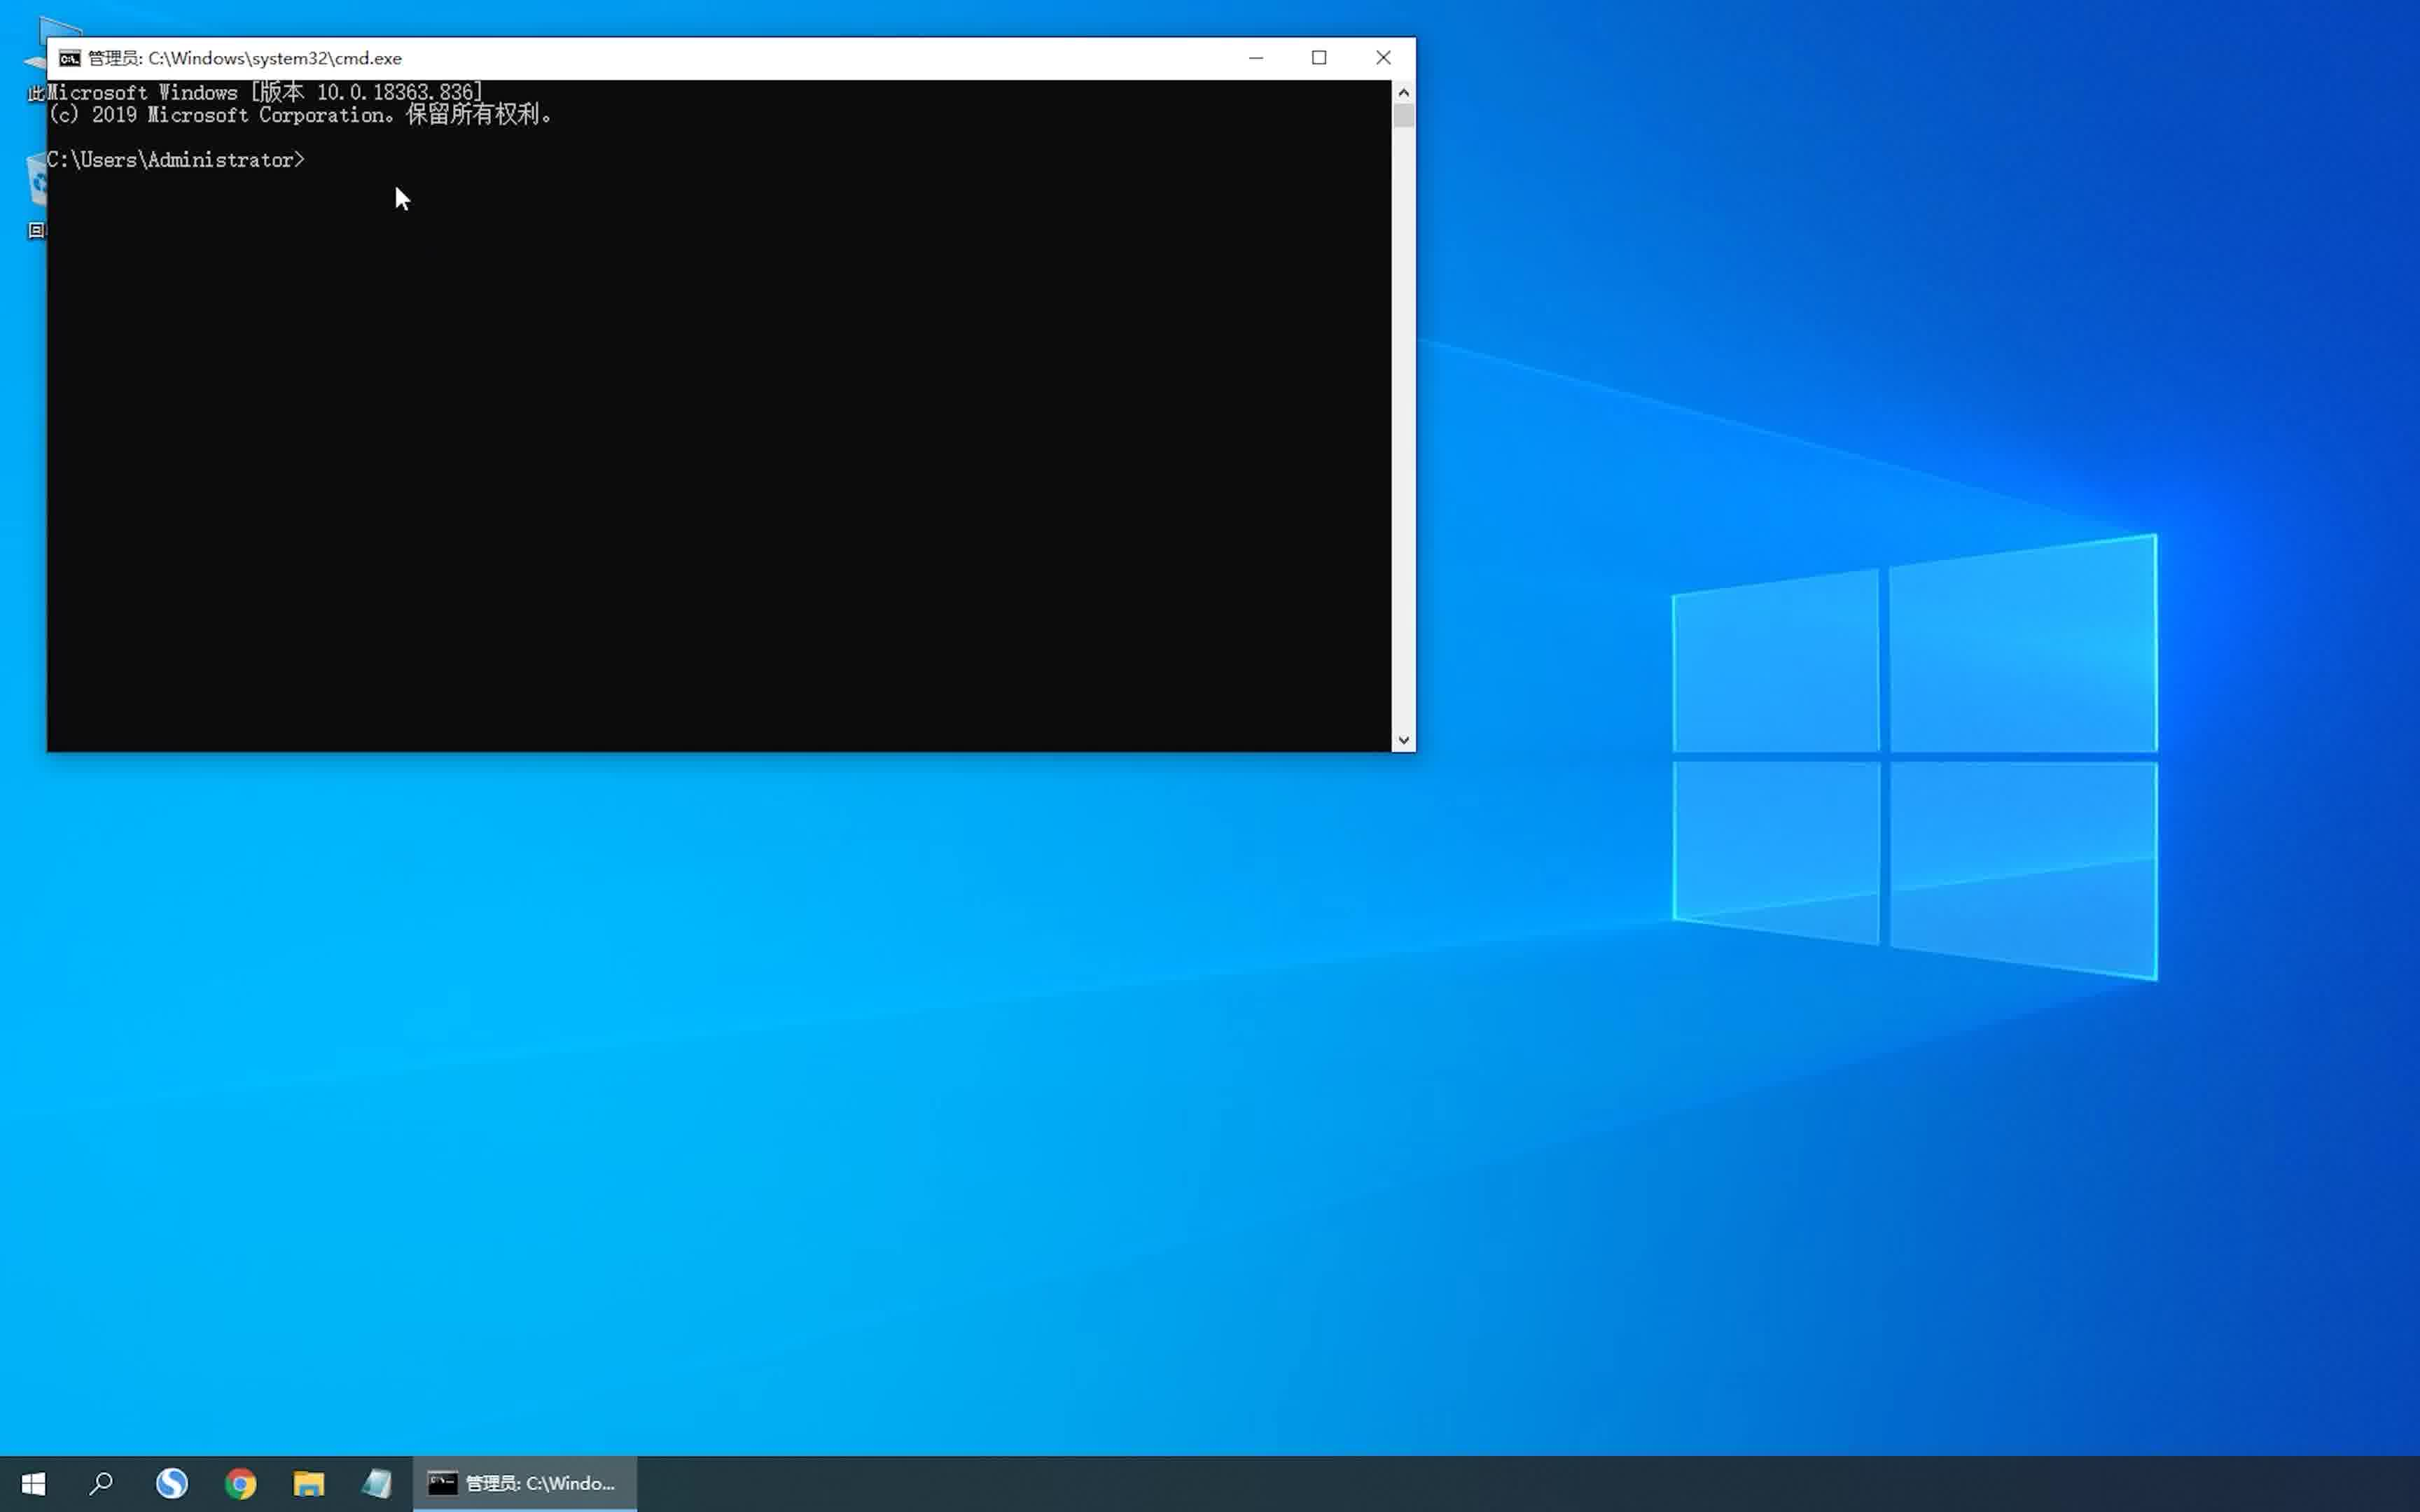Click the cmd.exe taskbar window button
2420x1512 pixels.
pyautogui.click(x=524, y=1483)
